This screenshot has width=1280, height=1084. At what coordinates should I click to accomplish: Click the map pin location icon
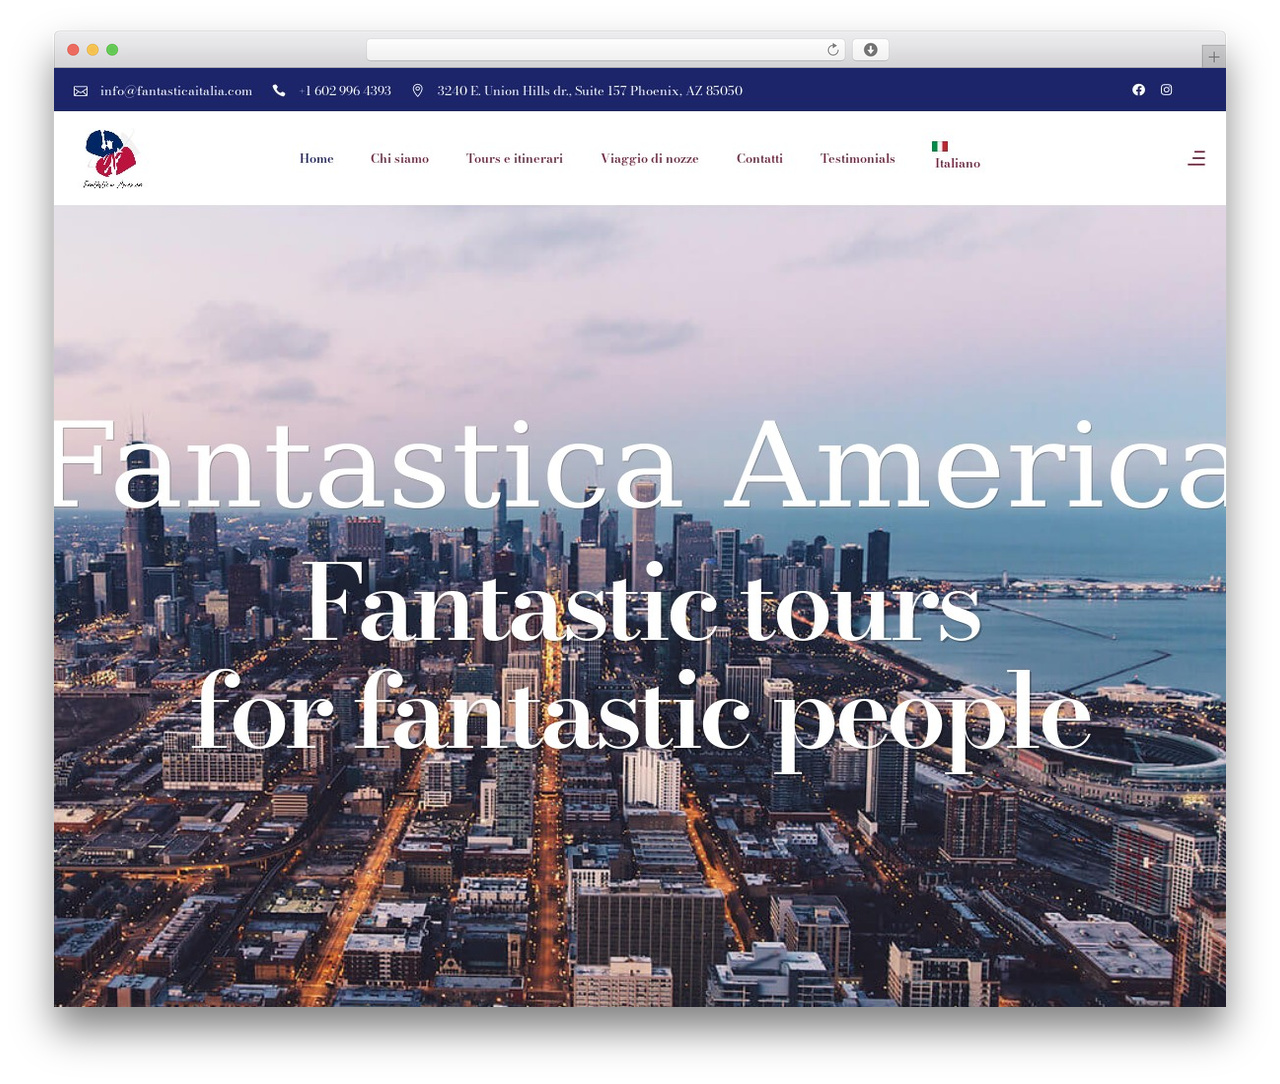click(418, 91)
